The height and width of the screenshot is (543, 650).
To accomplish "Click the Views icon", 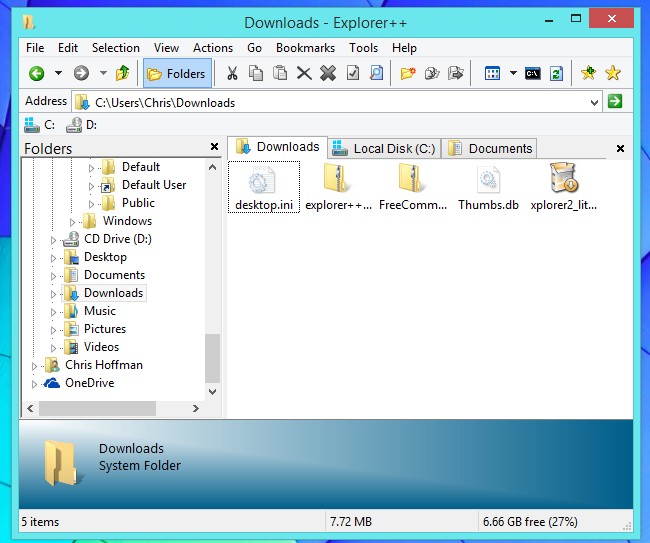I will (492, 73).
